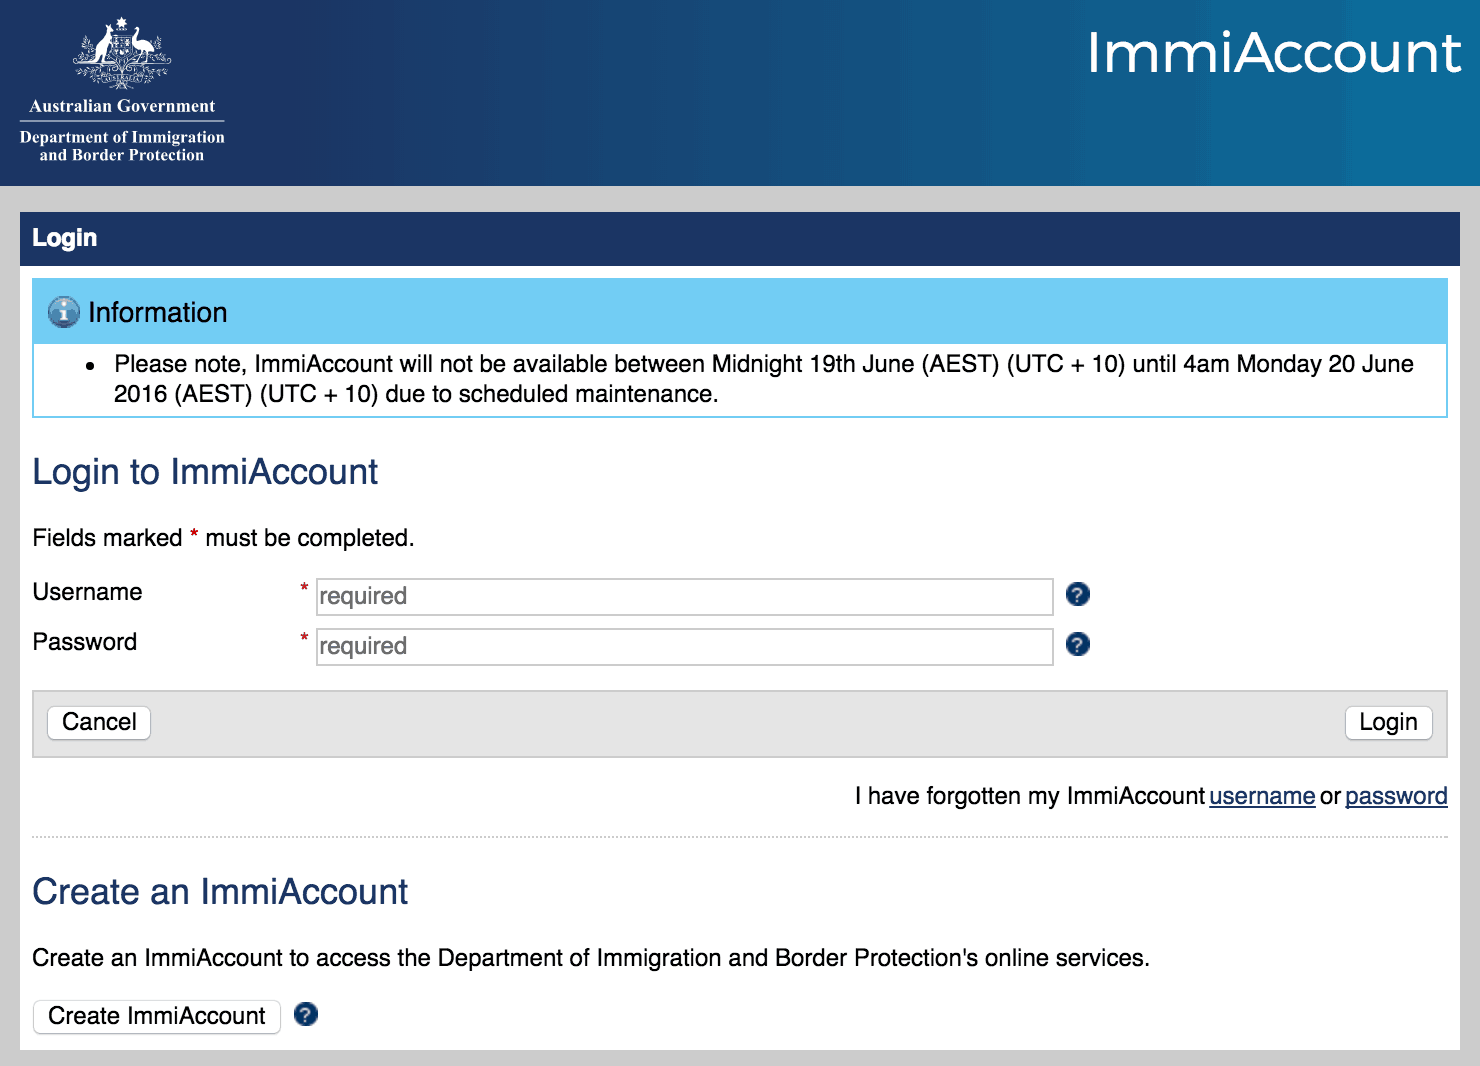1480x1066 pixels.
Task: Click inside the Password input field
Action: click(x=684, y=646)
